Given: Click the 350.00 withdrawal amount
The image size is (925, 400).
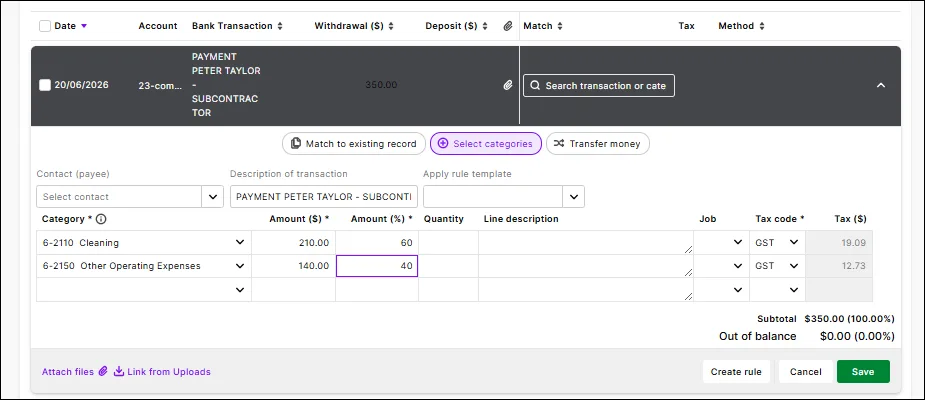Looking at the screenshot, I should pyautogui.click(x=381, y=85).
